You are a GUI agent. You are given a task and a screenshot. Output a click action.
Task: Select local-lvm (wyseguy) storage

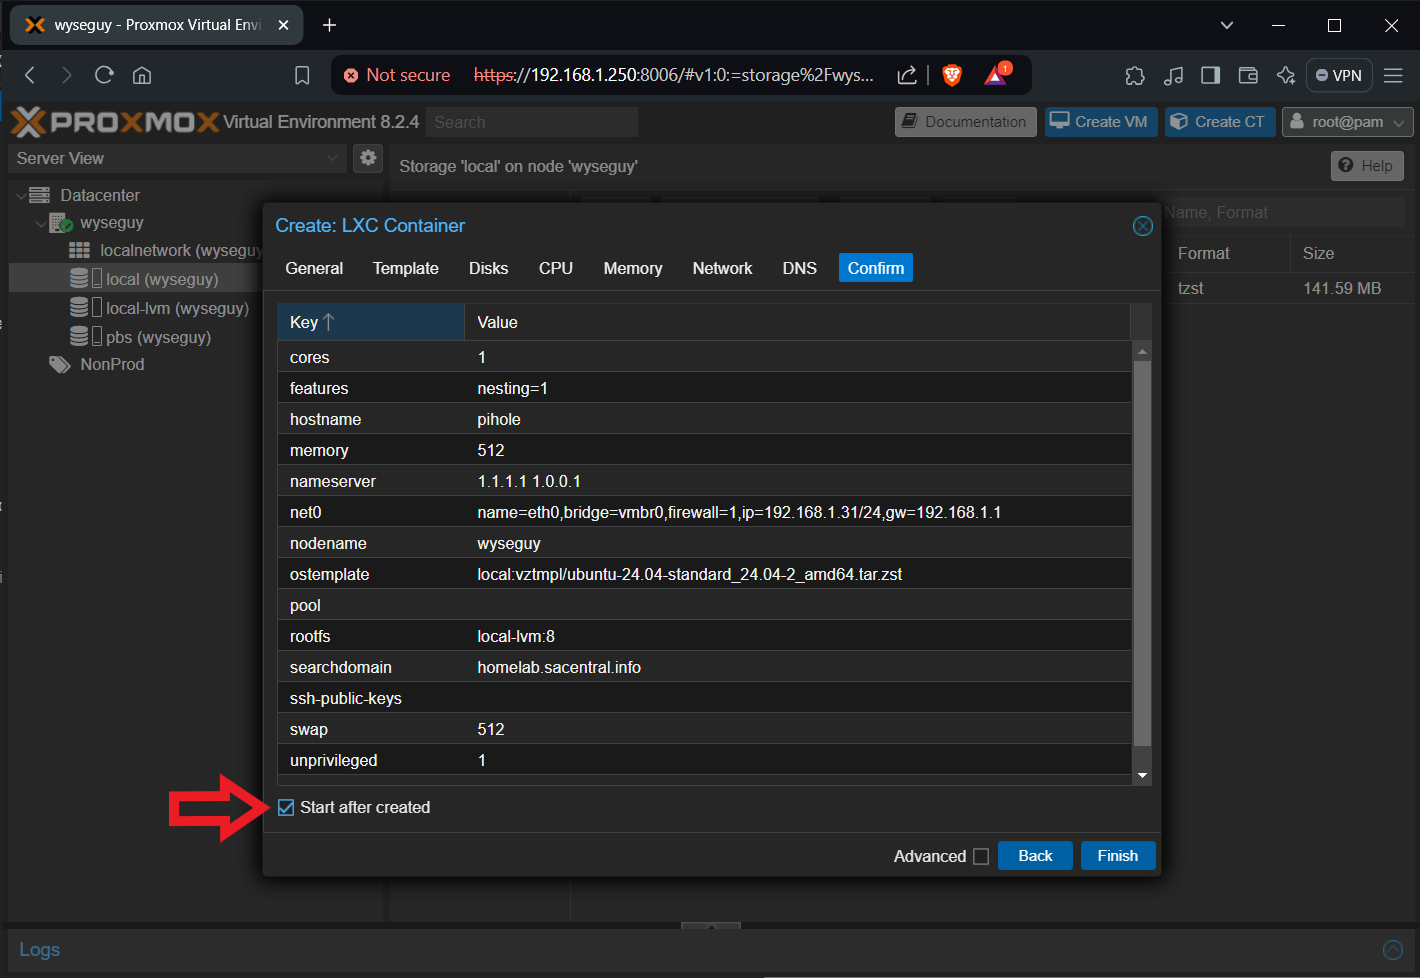click(177, 308)
